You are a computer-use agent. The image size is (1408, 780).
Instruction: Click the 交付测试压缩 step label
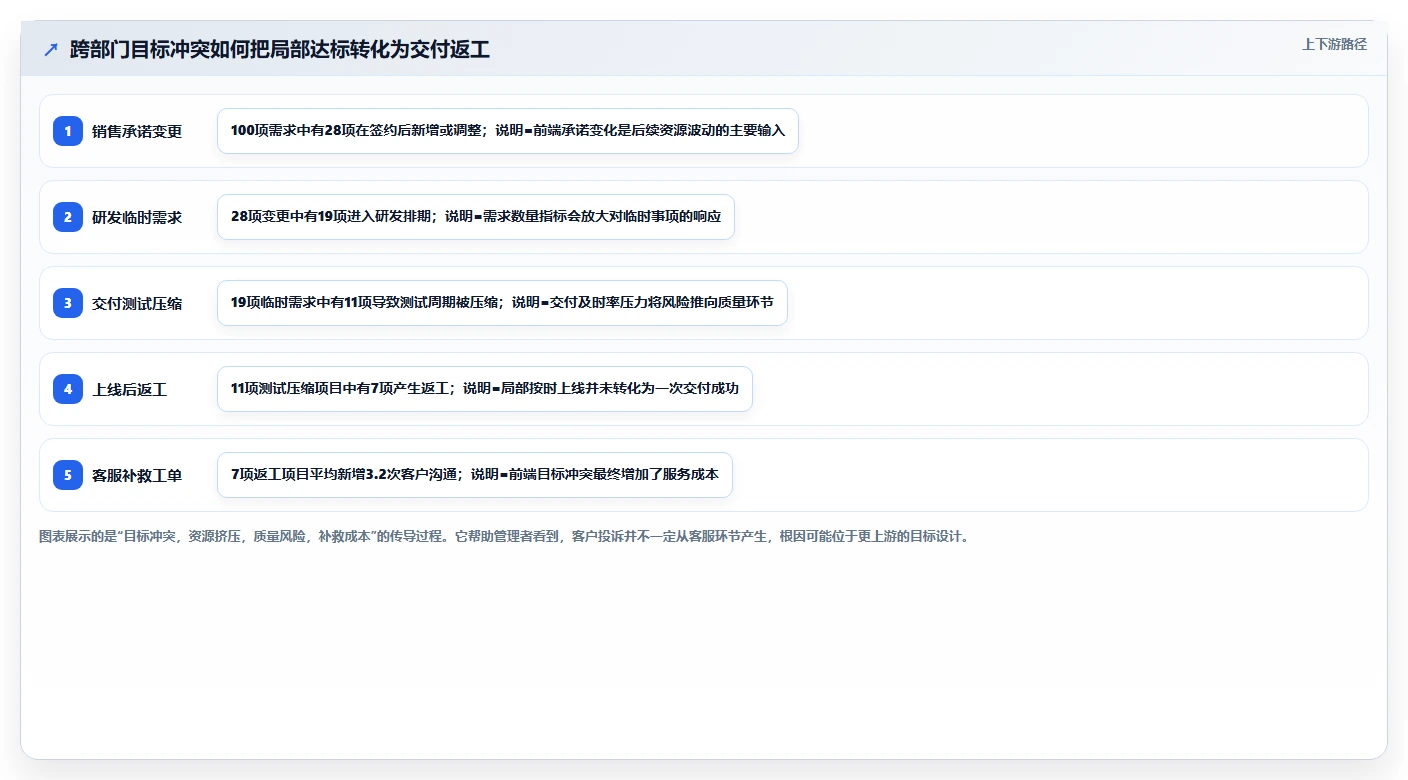(x=137, y=303)
